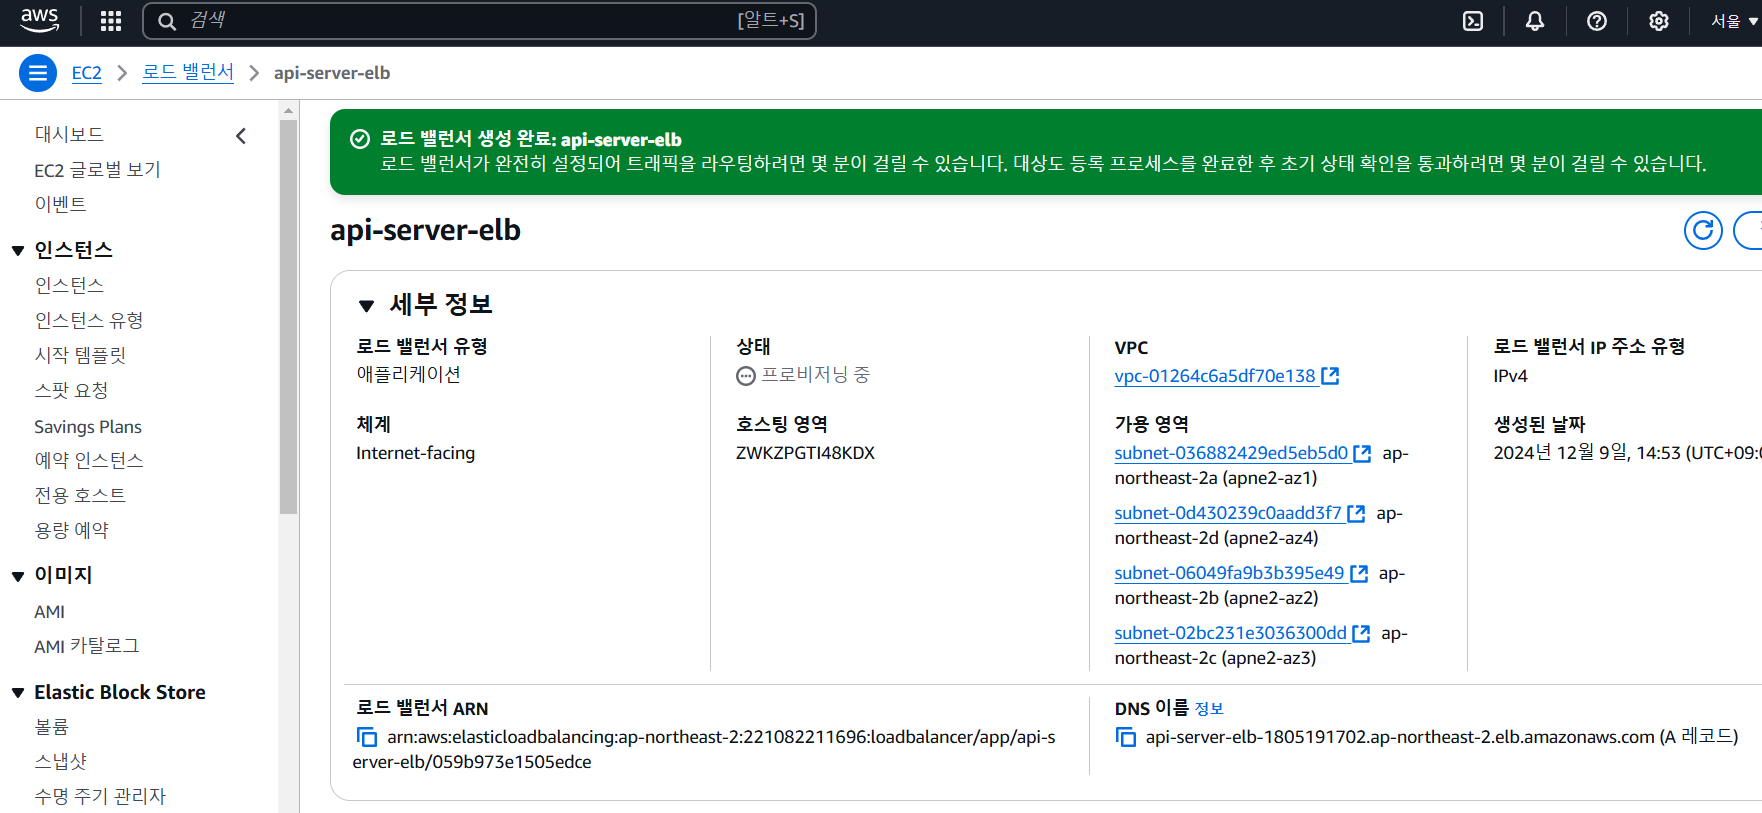Image resolution: width=1762 pixels, height=813 pixels.
Task: Go to 로드 밸런서 breadcrumb link
Action: [x=188, y=72]
